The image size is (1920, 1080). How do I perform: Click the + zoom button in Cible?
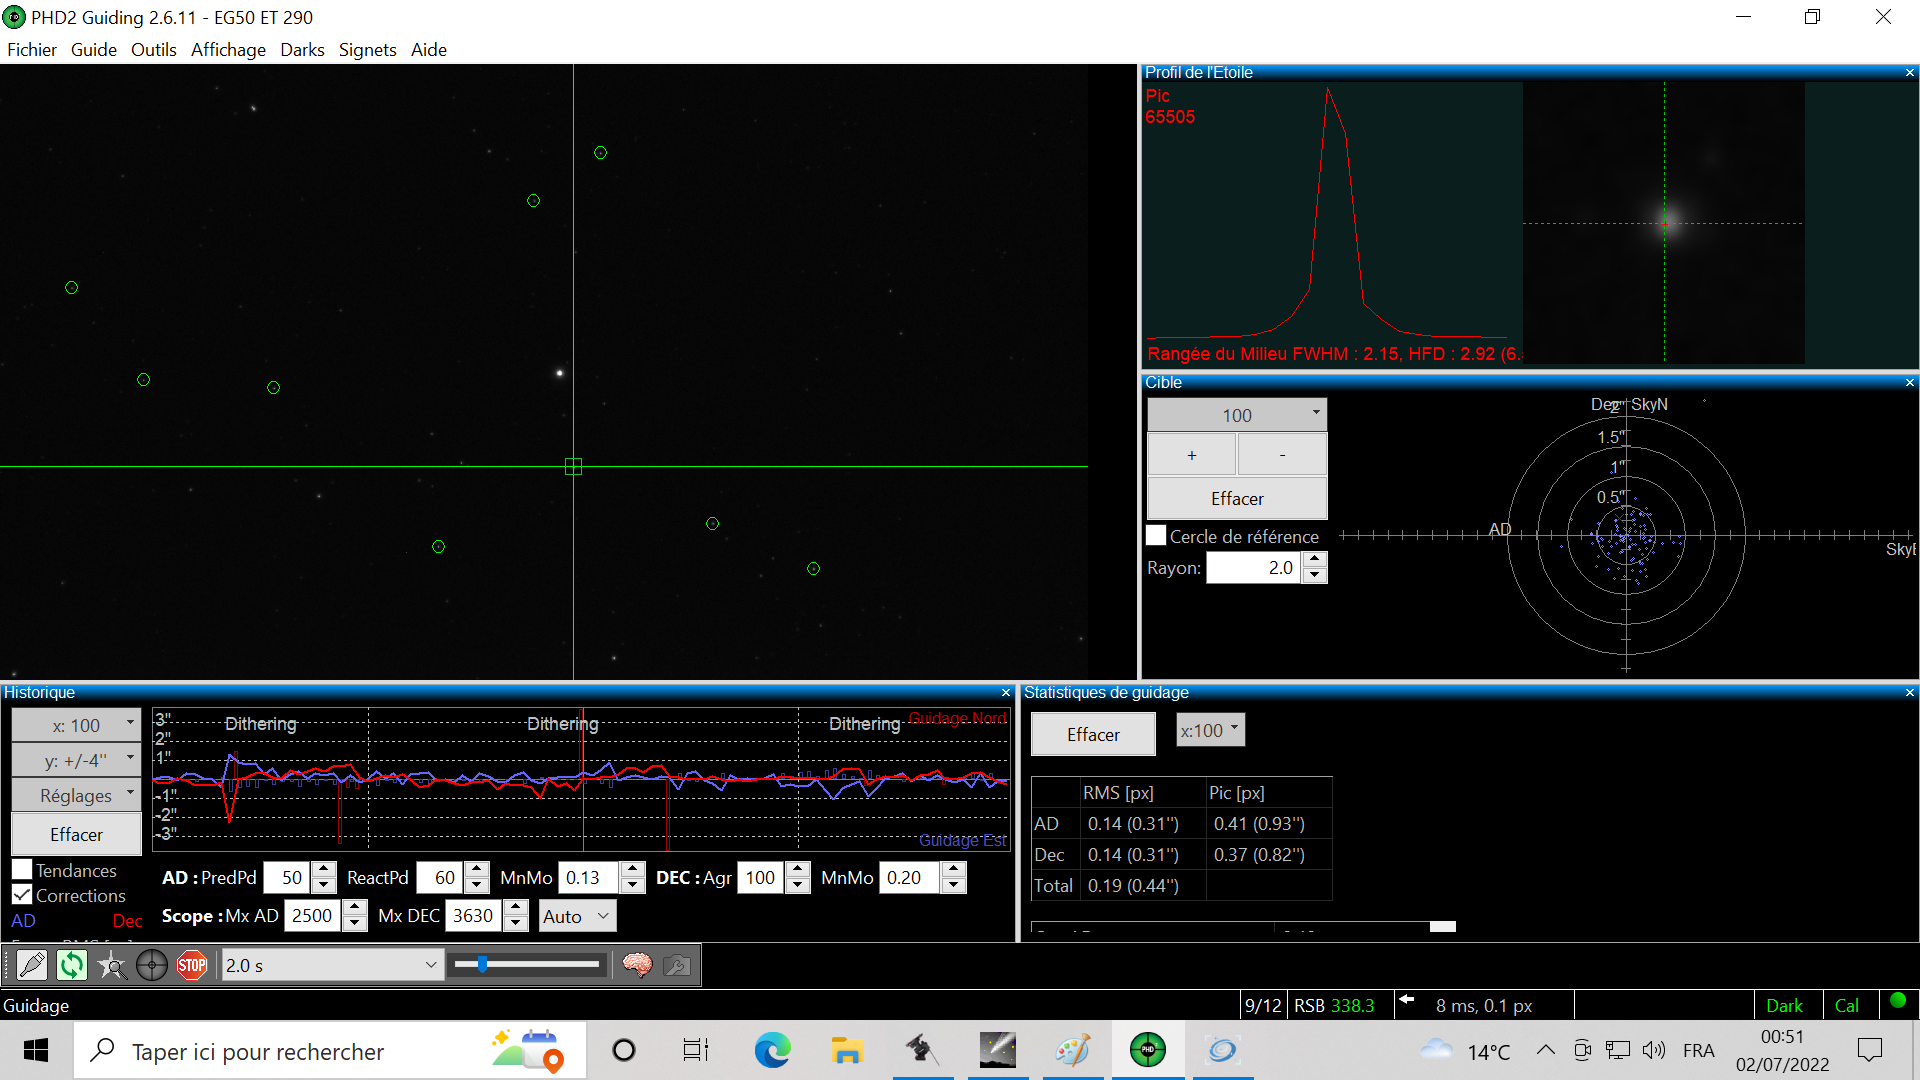pyautogui.click(x=1192, y=455)
